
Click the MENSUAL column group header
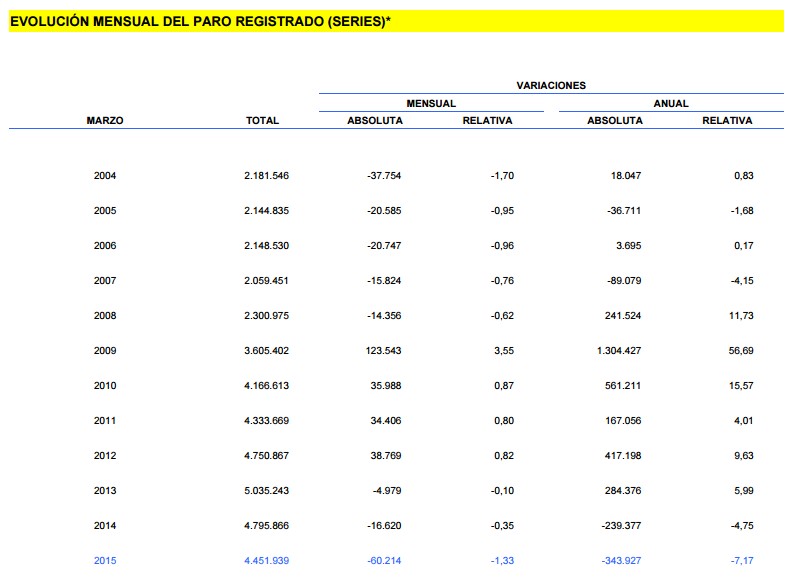pyautogui.click(x=431, y=103)
